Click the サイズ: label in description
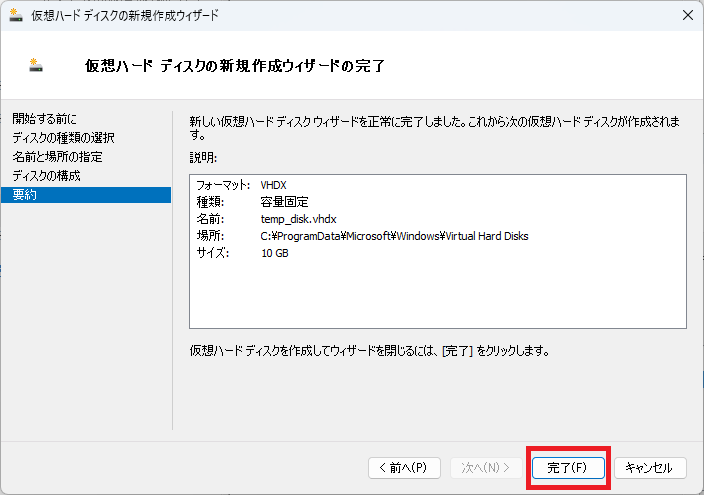This screenshot has height=495, width=704. pos(213,253)
